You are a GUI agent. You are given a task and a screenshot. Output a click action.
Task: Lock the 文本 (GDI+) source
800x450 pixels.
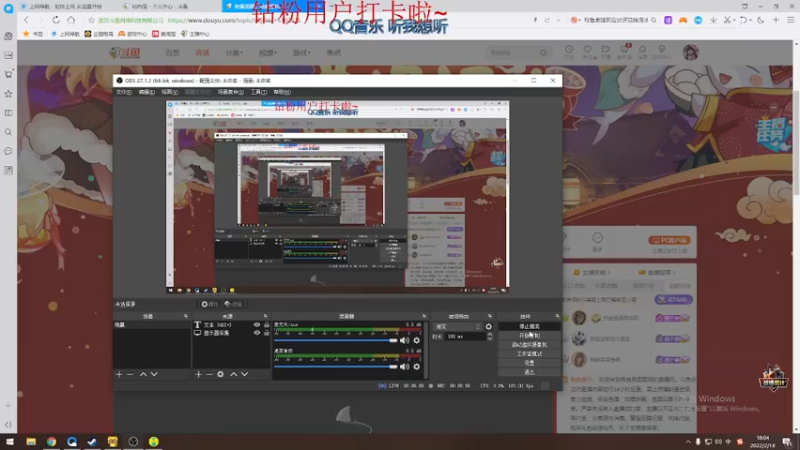pyautogui.click(x=266, y=324)
